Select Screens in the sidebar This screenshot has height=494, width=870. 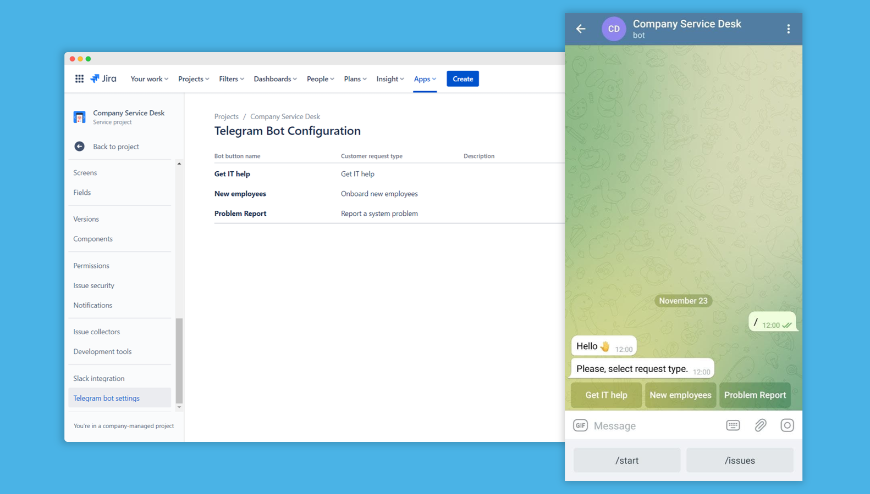[85, 173]
